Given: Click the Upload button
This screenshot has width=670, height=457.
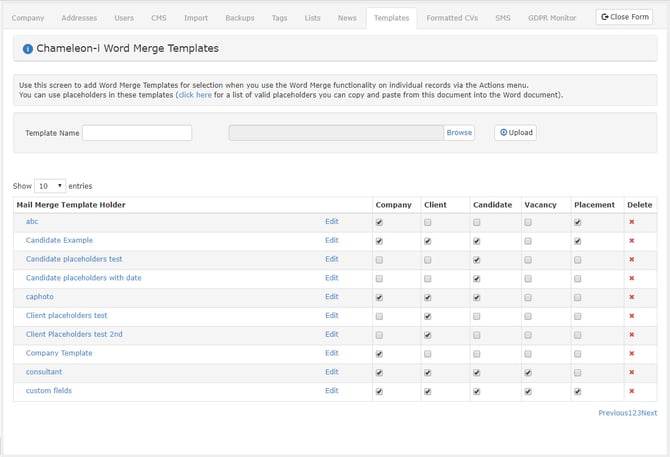Looking at the screenshot, I should pyautogui.click(x=516, y=133).
